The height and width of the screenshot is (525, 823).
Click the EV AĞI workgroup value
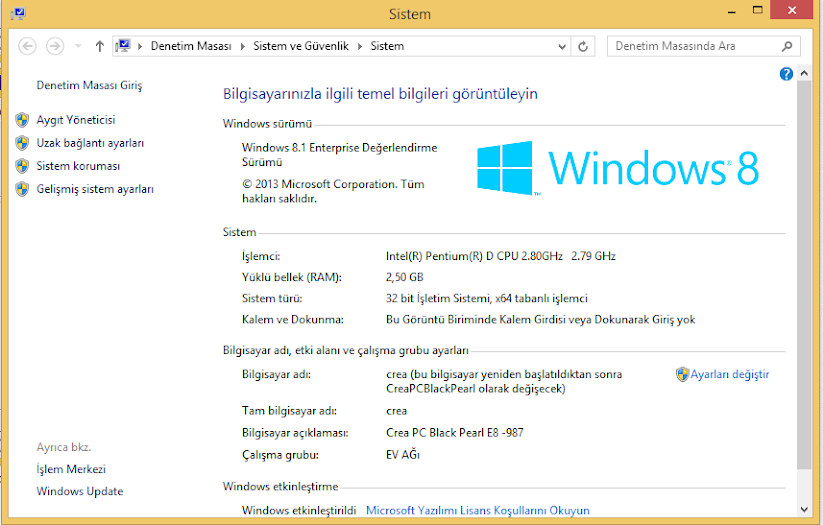(x=403, y=455)
